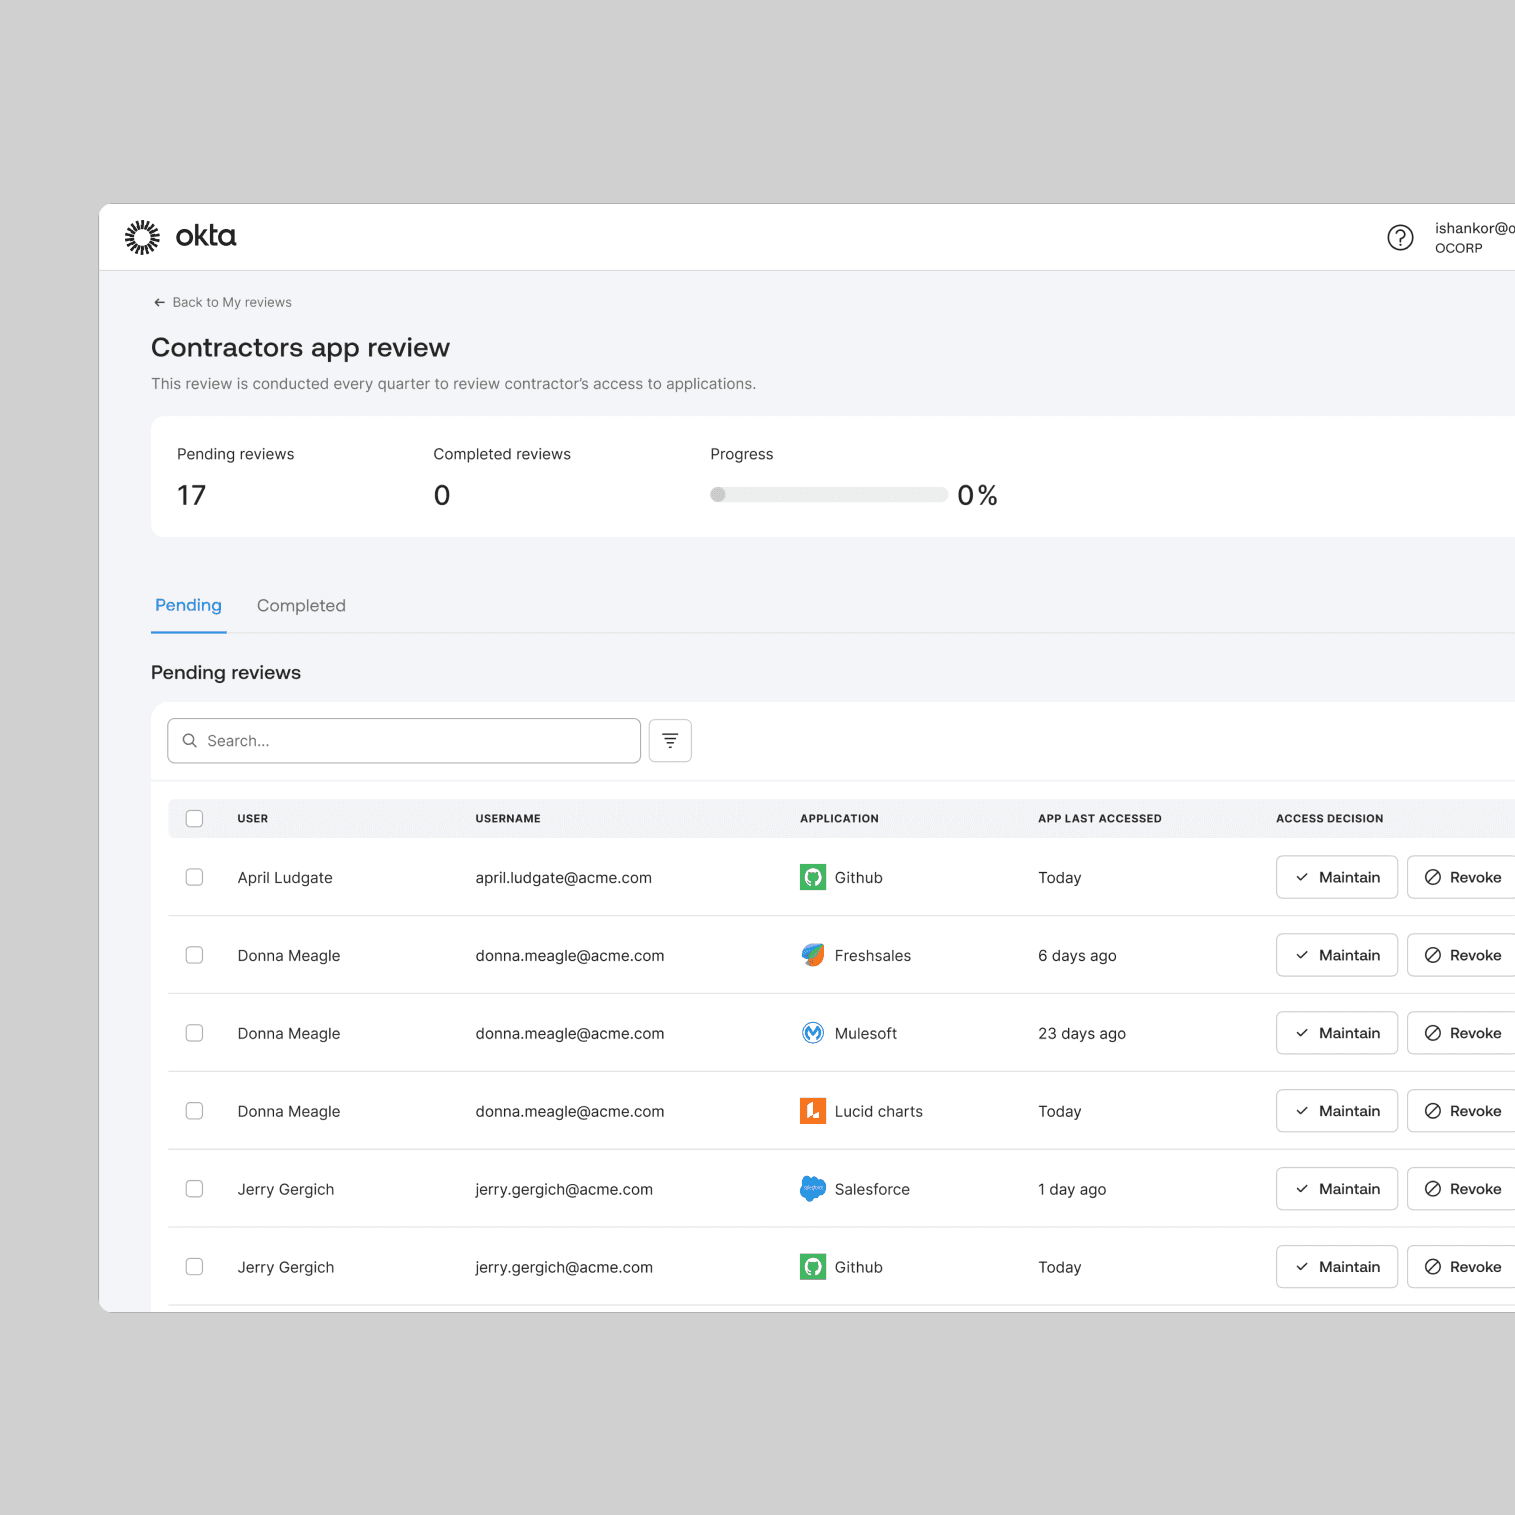1515x1515 pixels.
Task: Select the Donna Meagle Freshsales row checkbox
Action: pos(195,955)
